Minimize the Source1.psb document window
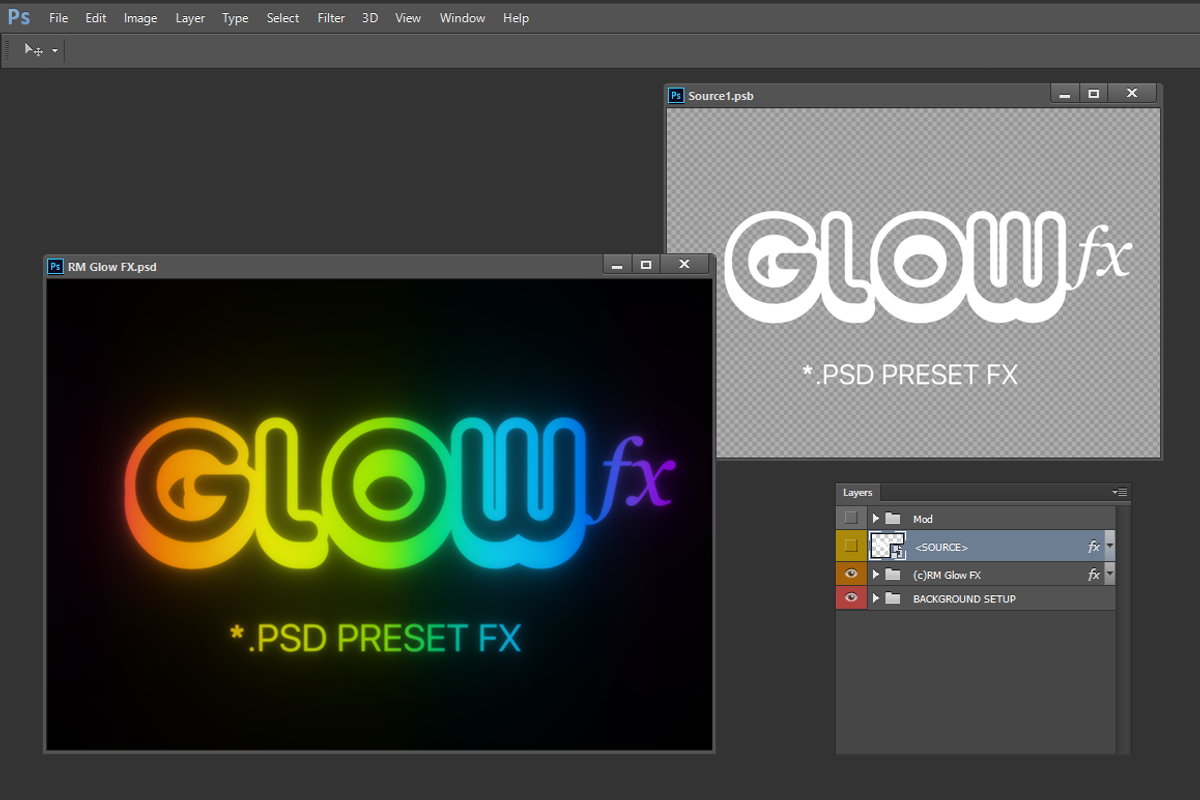The image size is (1200, 800). coord(1065,94)
